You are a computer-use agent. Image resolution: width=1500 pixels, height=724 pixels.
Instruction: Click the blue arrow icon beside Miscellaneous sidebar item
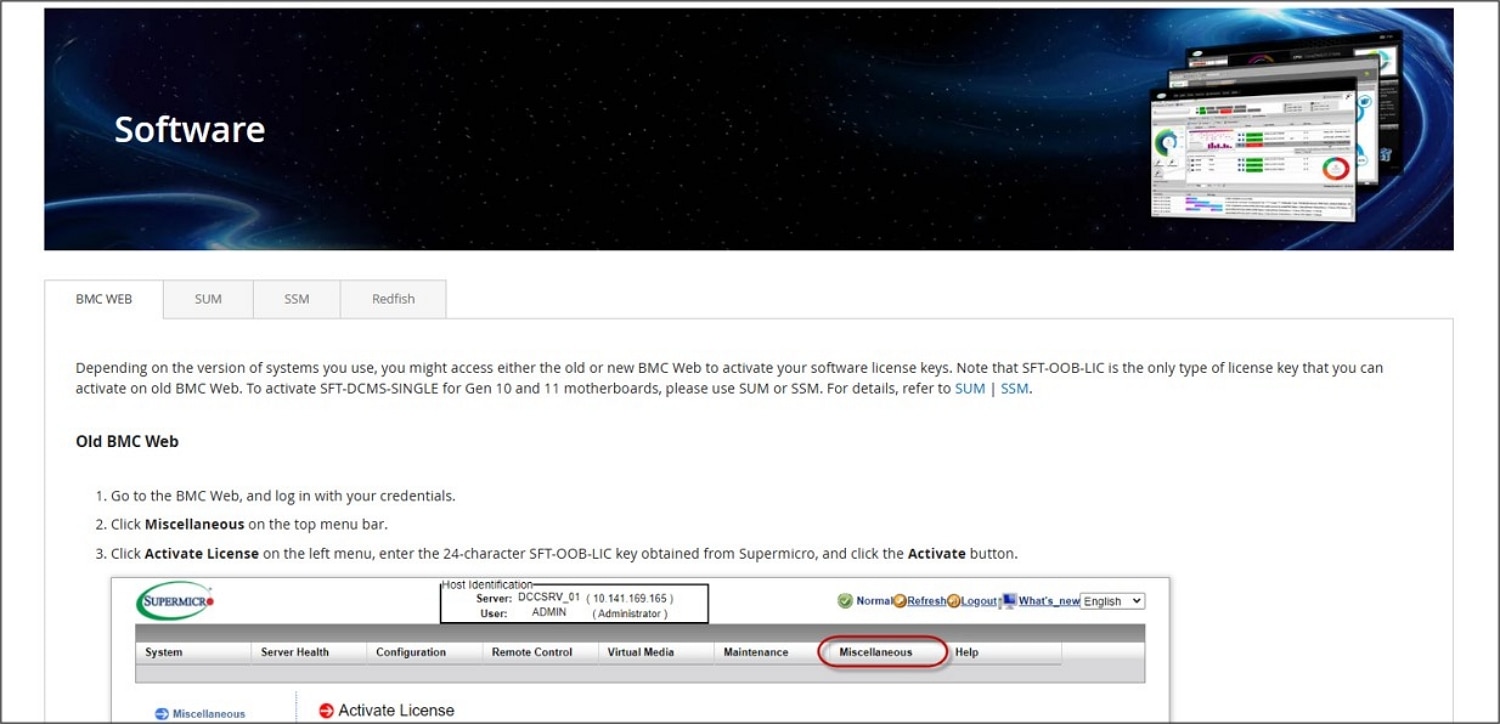[x=162, y=714]
